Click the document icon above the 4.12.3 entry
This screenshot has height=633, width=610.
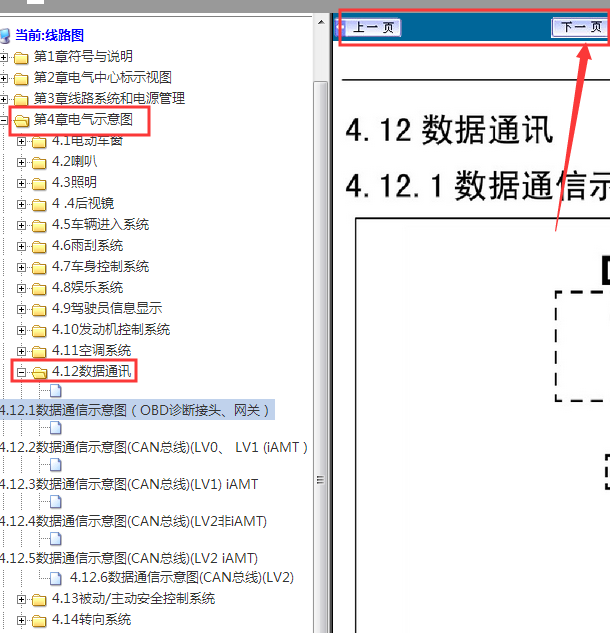(x=56, y=465)
